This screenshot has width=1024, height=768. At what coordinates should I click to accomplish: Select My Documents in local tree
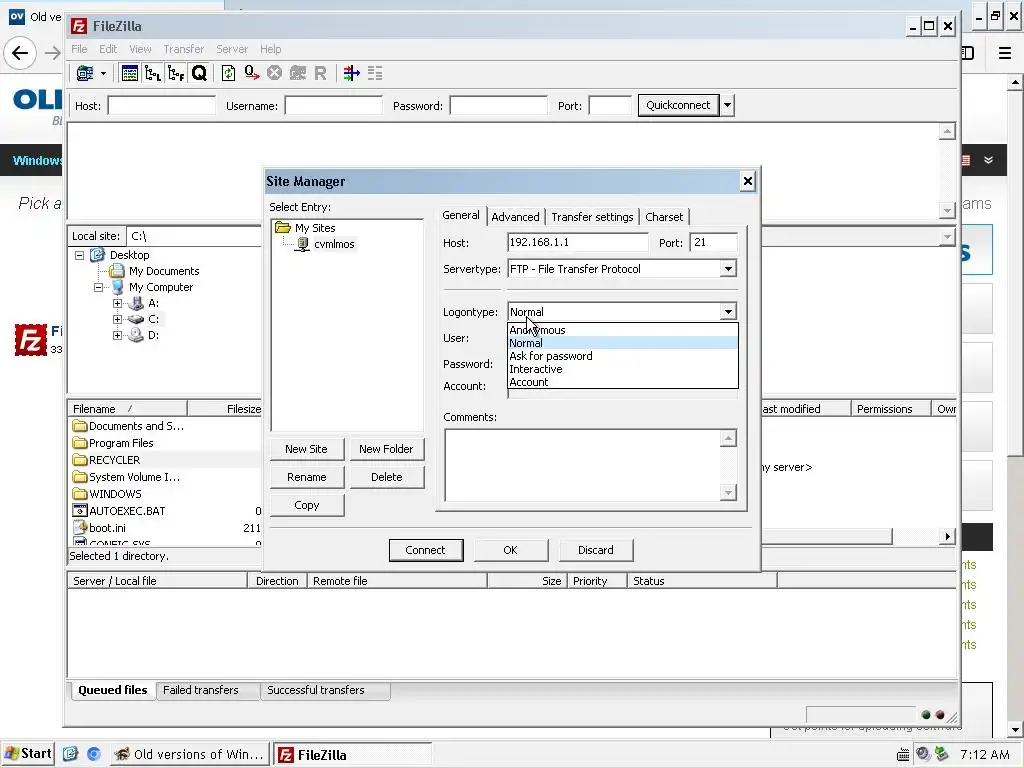[164, 271]
